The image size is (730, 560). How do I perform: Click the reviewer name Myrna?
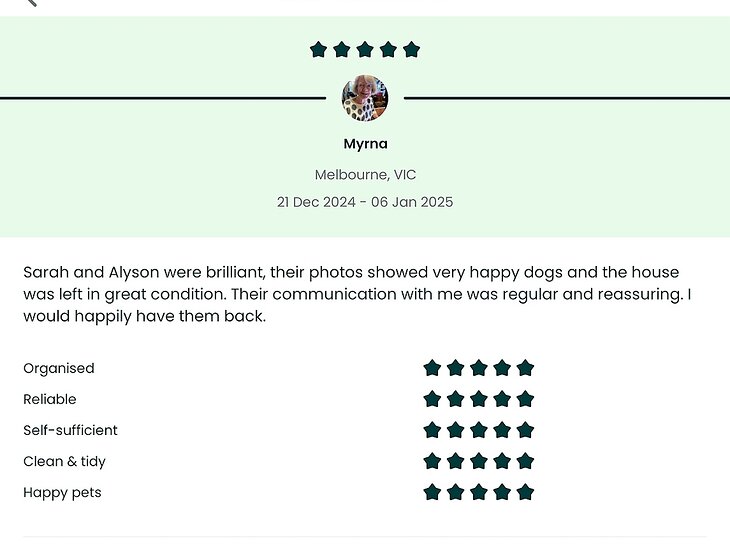pos(365,144)
